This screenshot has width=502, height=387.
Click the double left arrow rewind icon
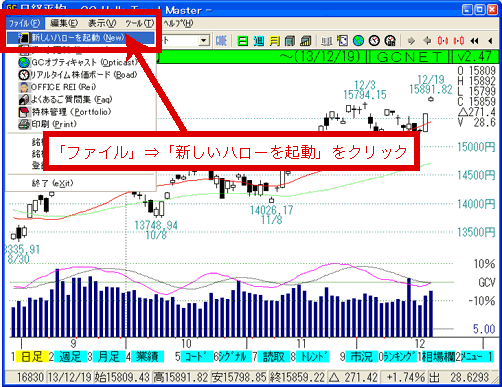pyautogui.click(x=475, y=41)
